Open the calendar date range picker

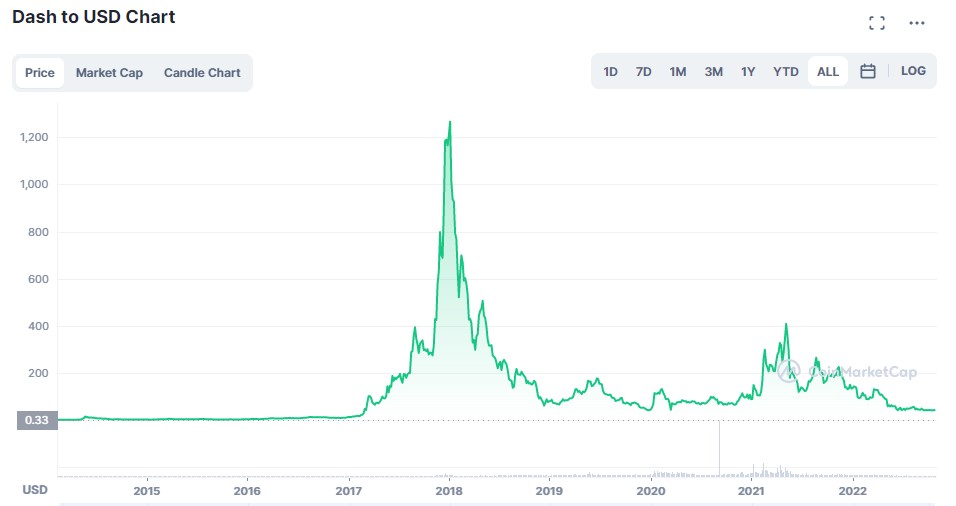[x=868, y=71]
